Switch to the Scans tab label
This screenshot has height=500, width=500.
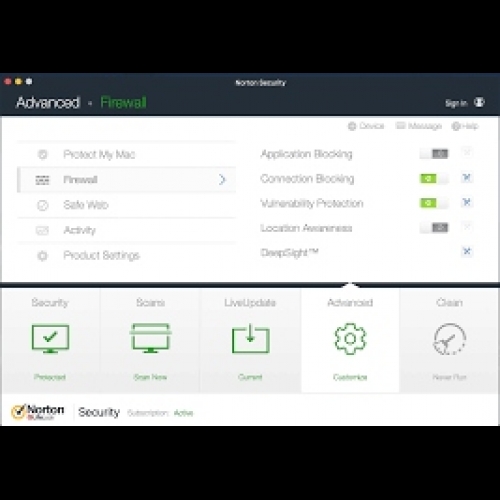(x=150, y=303)
